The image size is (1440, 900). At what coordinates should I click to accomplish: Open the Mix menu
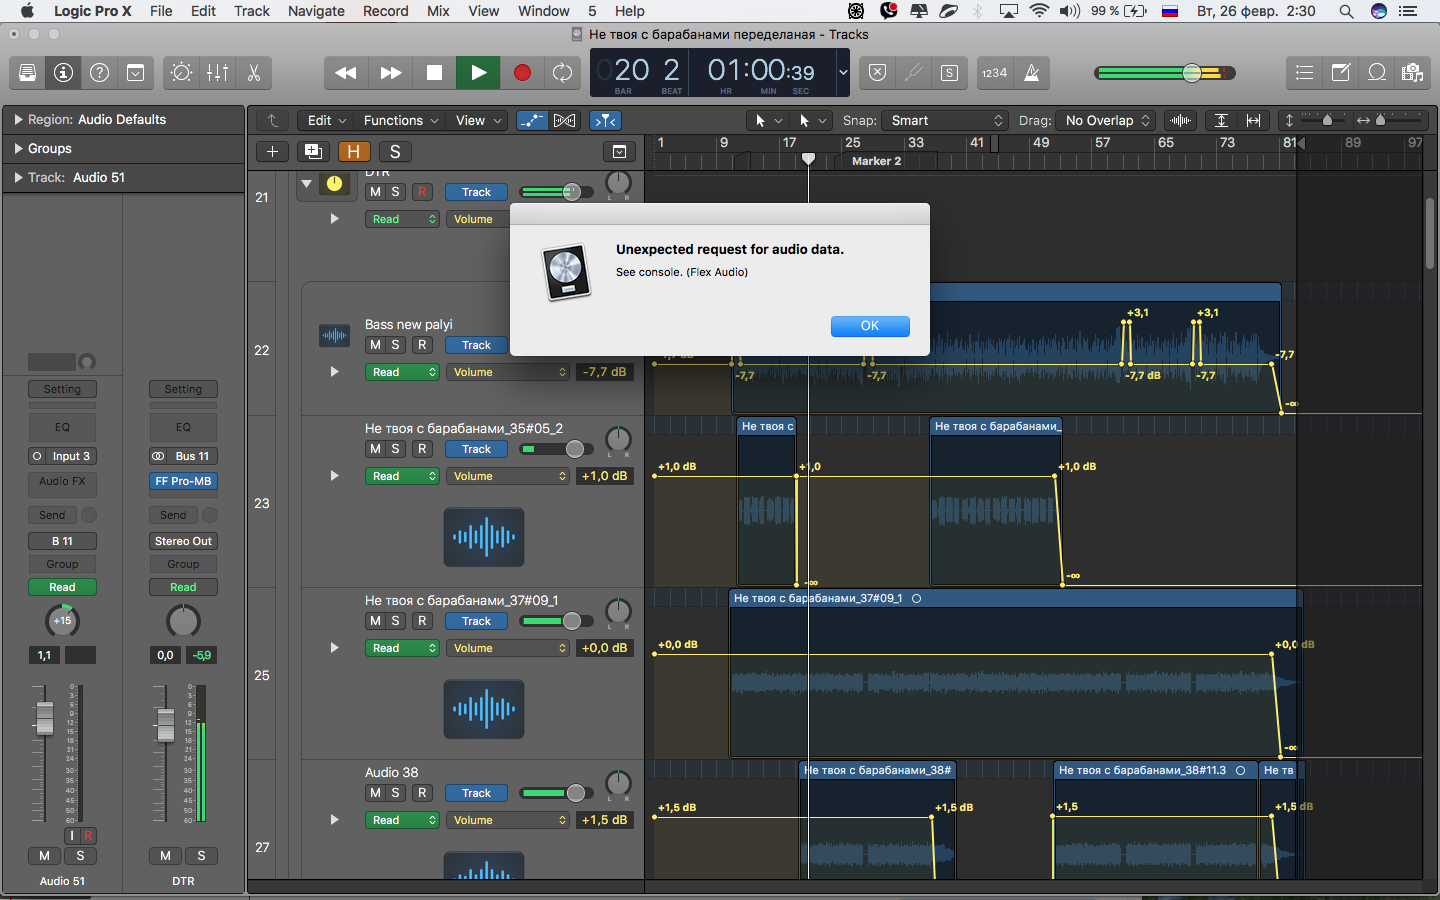tap(438, 11)
